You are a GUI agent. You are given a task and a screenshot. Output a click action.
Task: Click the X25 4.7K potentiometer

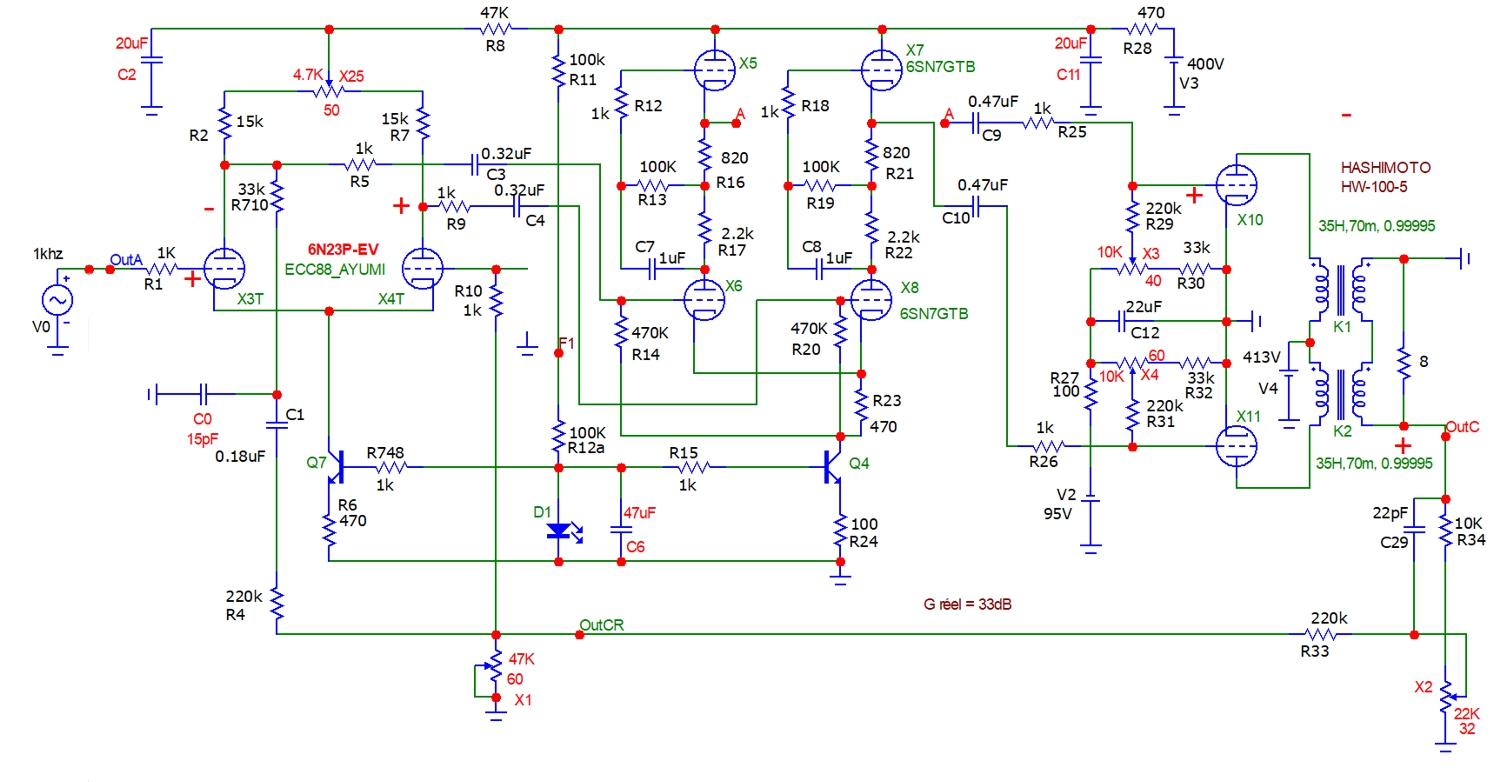(326, 90)
